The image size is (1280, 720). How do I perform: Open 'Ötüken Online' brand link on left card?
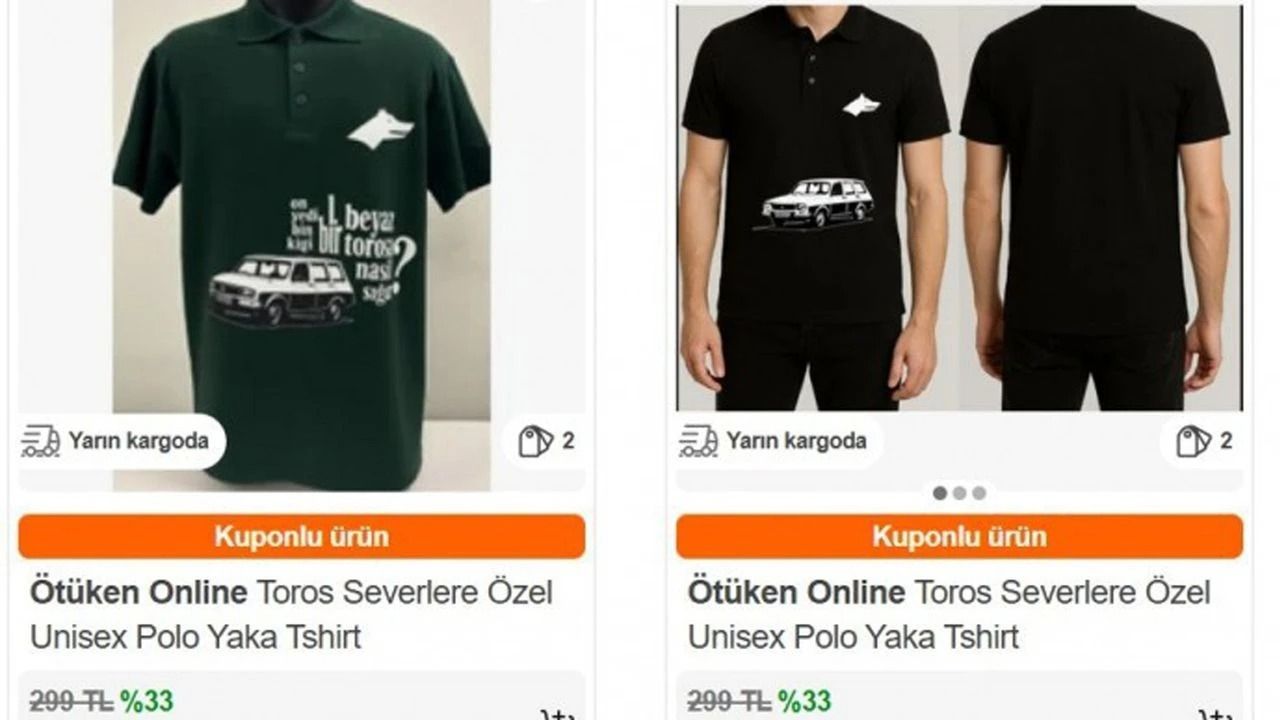(x=139, y=592)
